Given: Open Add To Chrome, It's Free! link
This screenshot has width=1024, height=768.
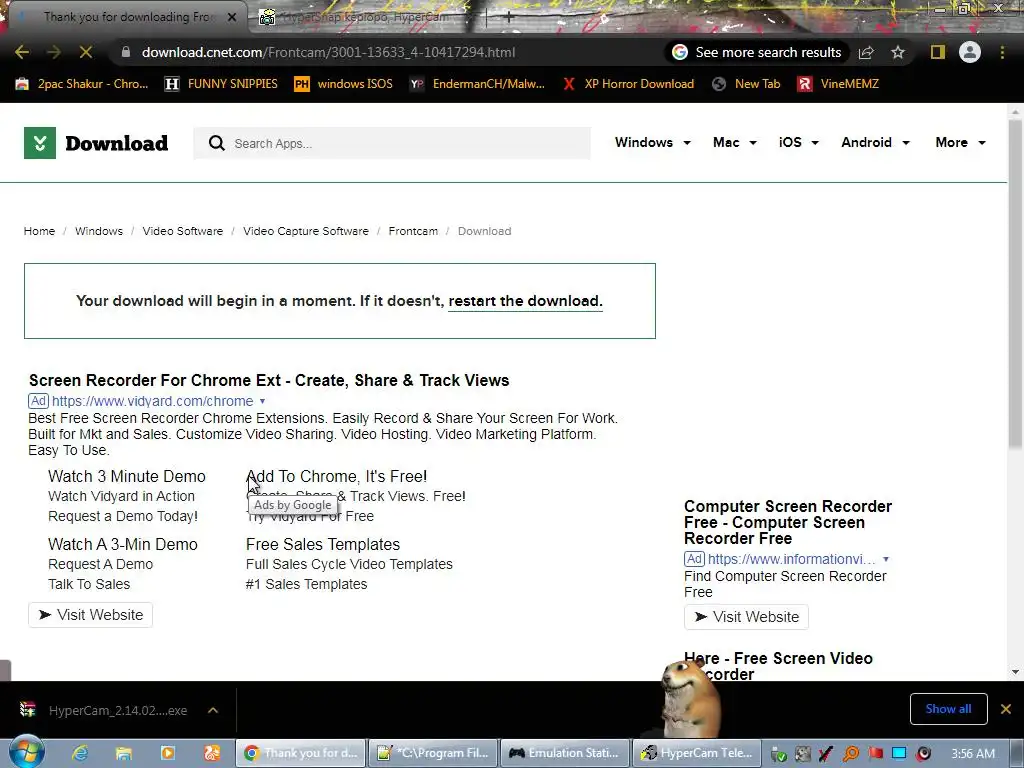Looking at the screenshot, I should pyautogui.click(x=336, y=477).
